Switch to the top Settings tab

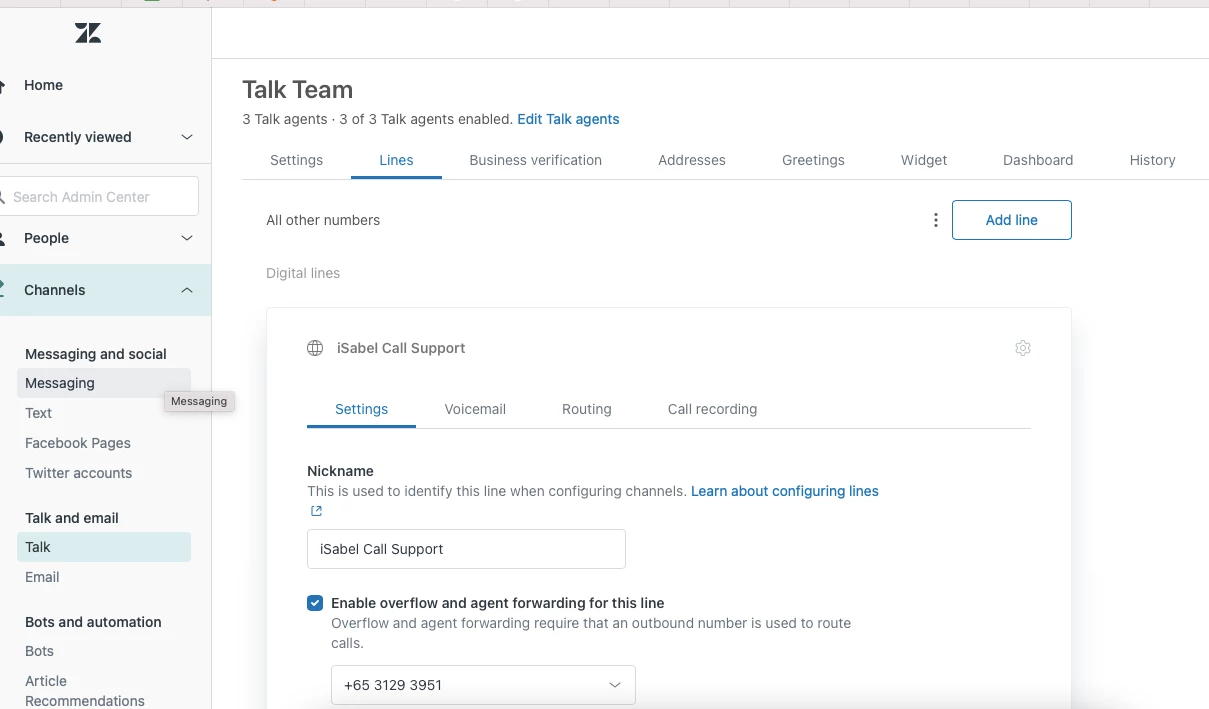click(296, 160)
